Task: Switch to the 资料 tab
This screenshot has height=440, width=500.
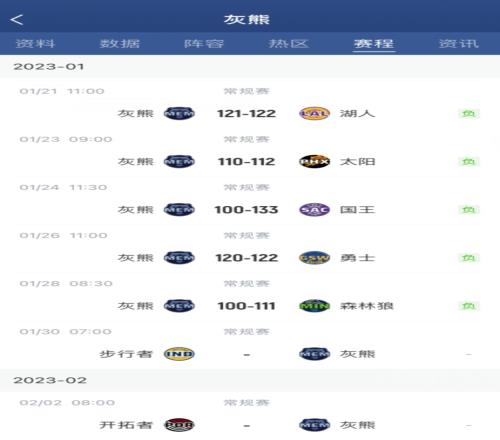Action: [x=35, y=44]
